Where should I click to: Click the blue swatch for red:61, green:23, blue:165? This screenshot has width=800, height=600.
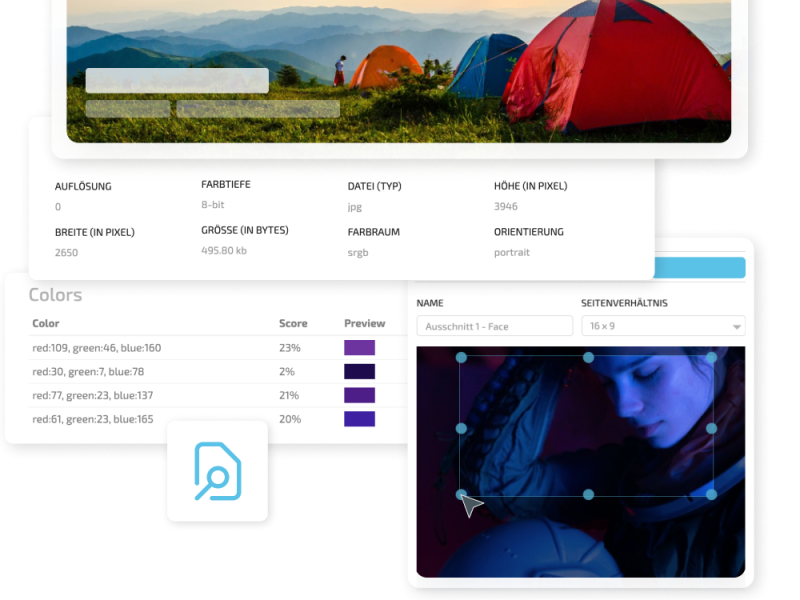point(360,419)
